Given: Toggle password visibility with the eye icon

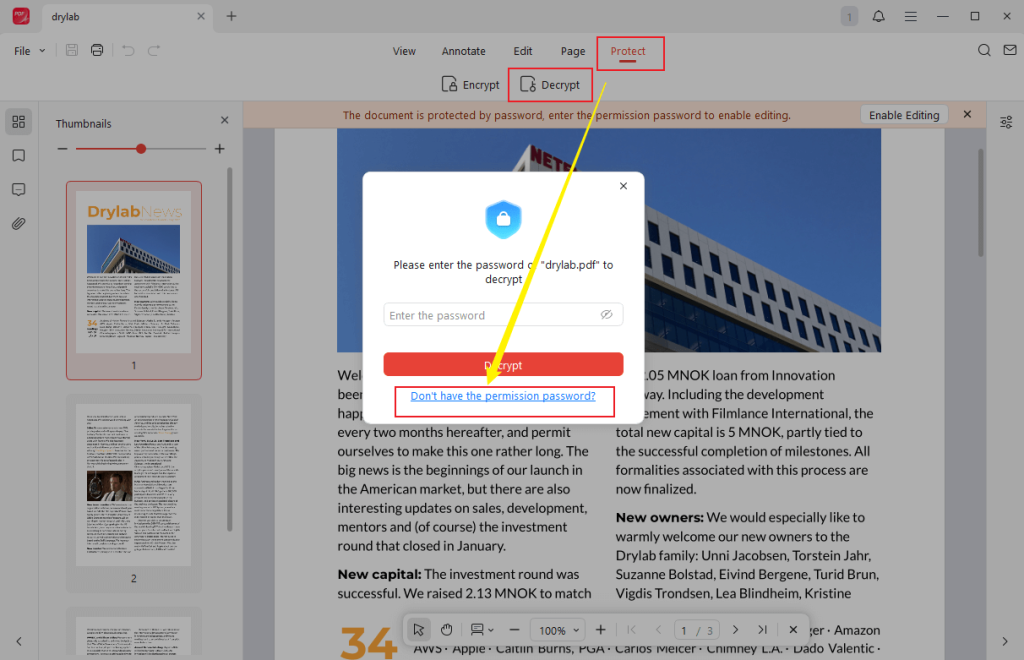Looking at the screenshot, I should 607,313.
